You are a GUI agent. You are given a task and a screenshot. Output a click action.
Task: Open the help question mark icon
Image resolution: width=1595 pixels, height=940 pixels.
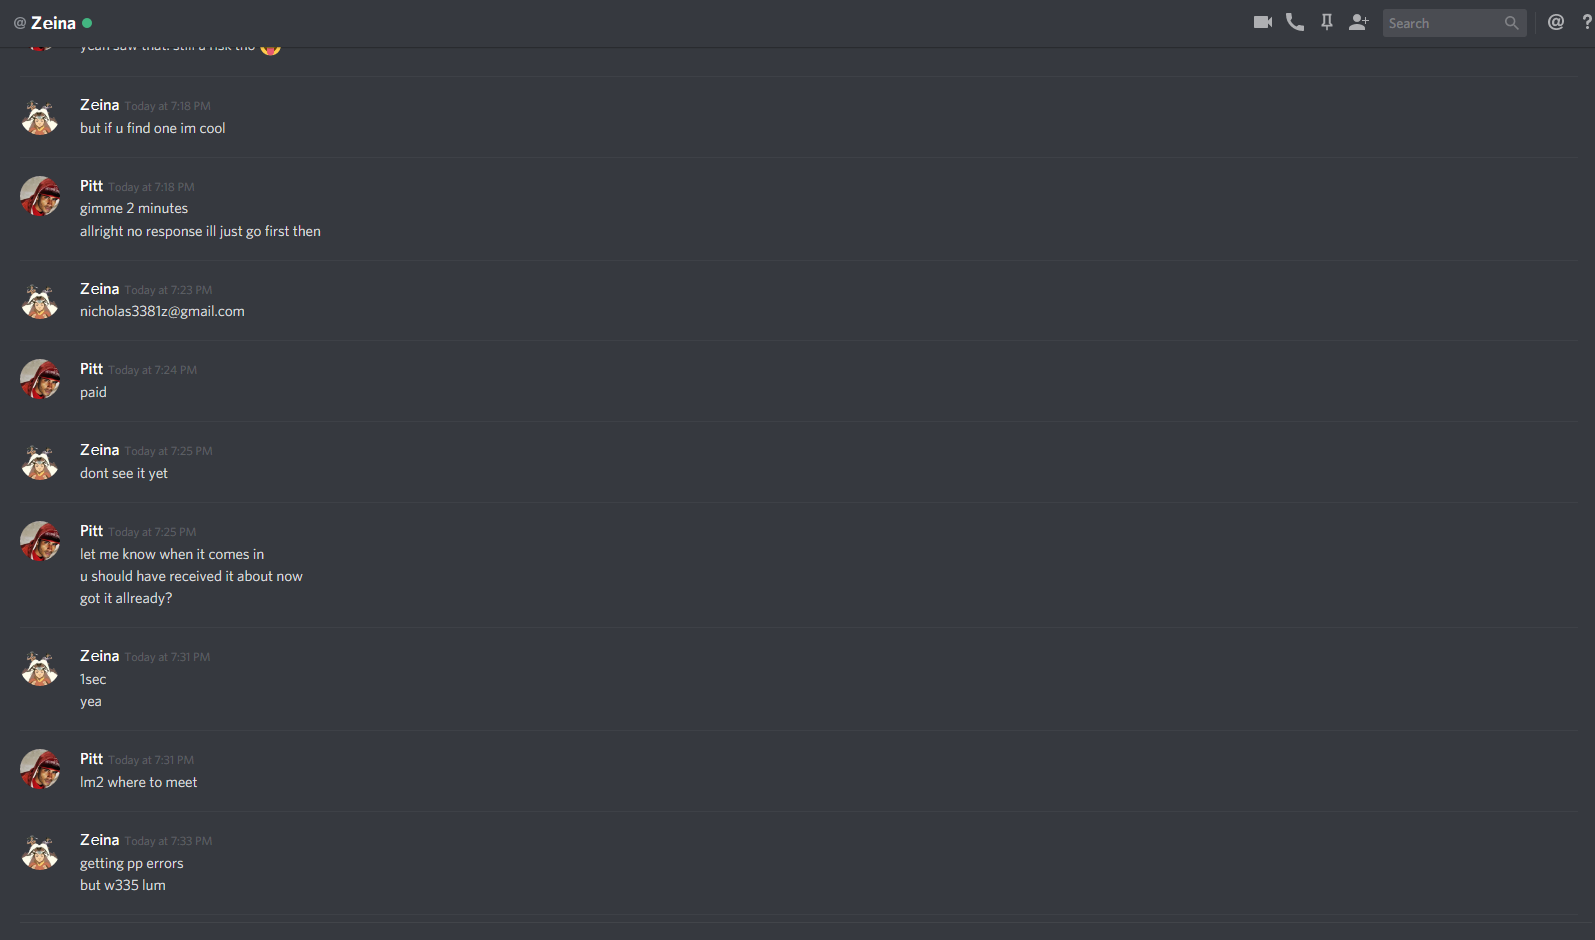pos(1587,22)
